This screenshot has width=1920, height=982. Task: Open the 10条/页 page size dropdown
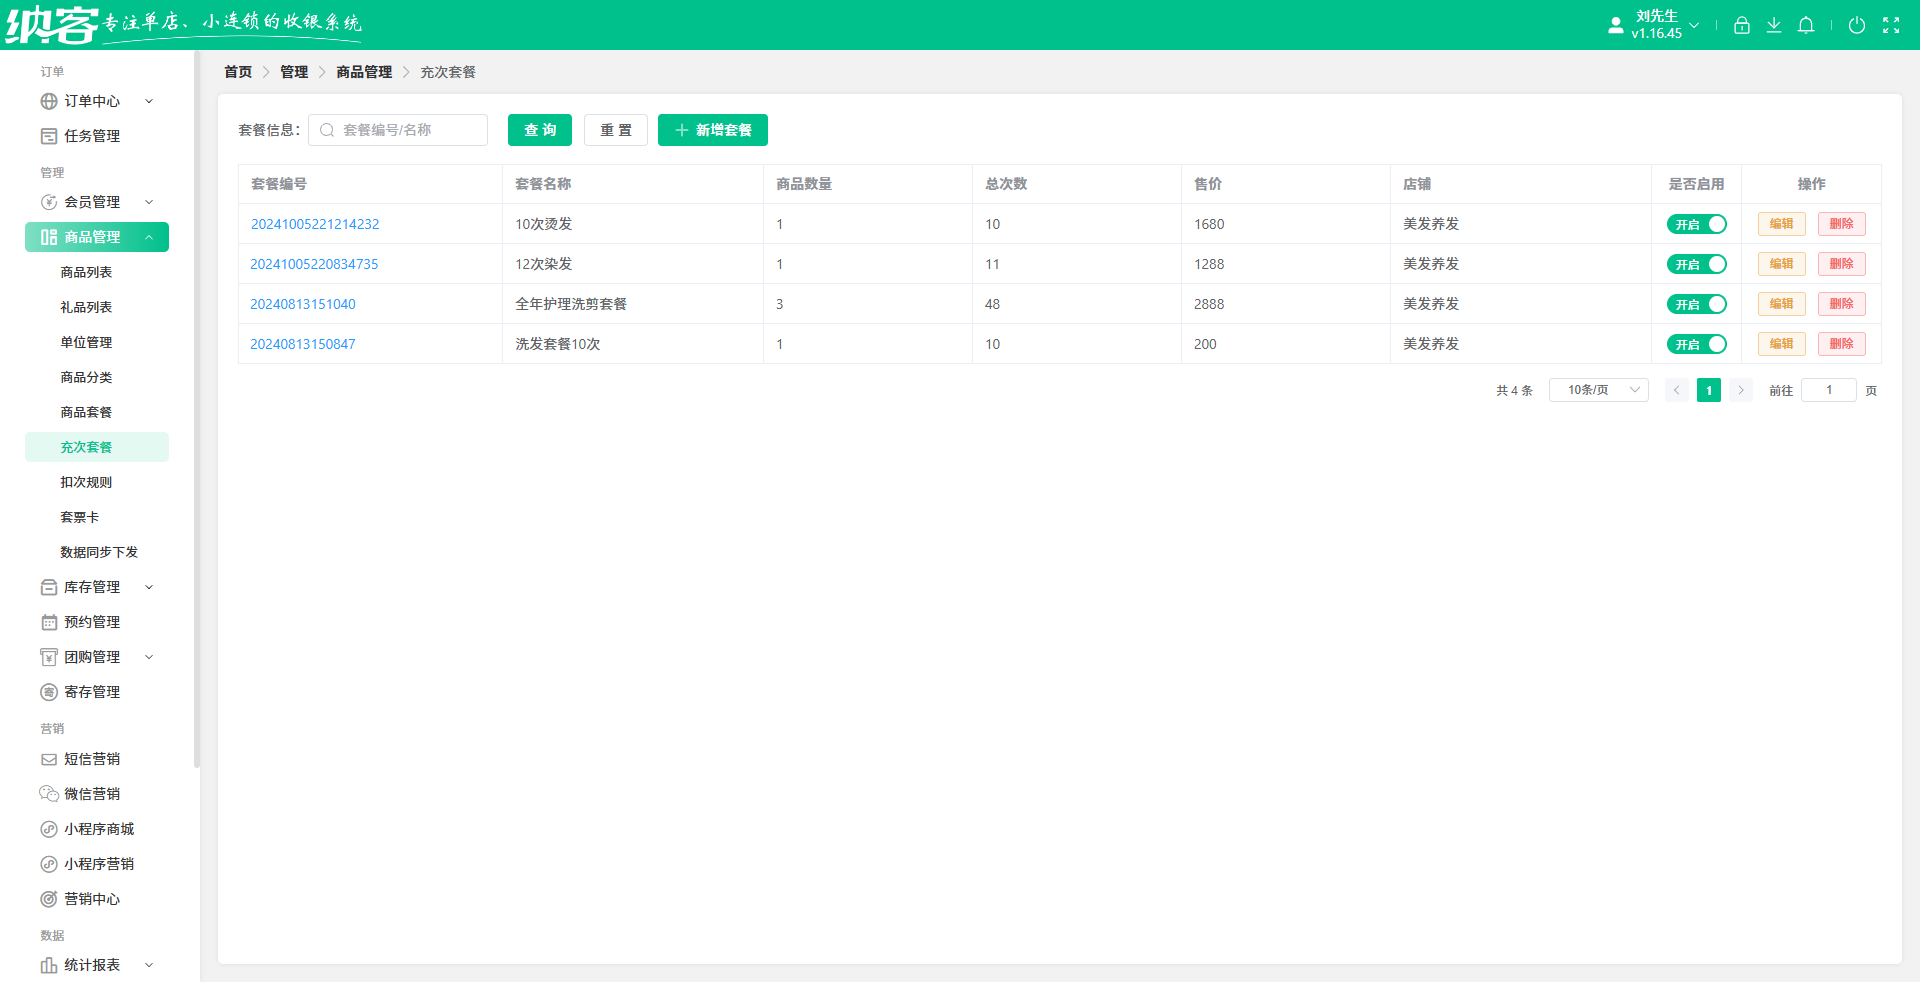point(1598,390)
